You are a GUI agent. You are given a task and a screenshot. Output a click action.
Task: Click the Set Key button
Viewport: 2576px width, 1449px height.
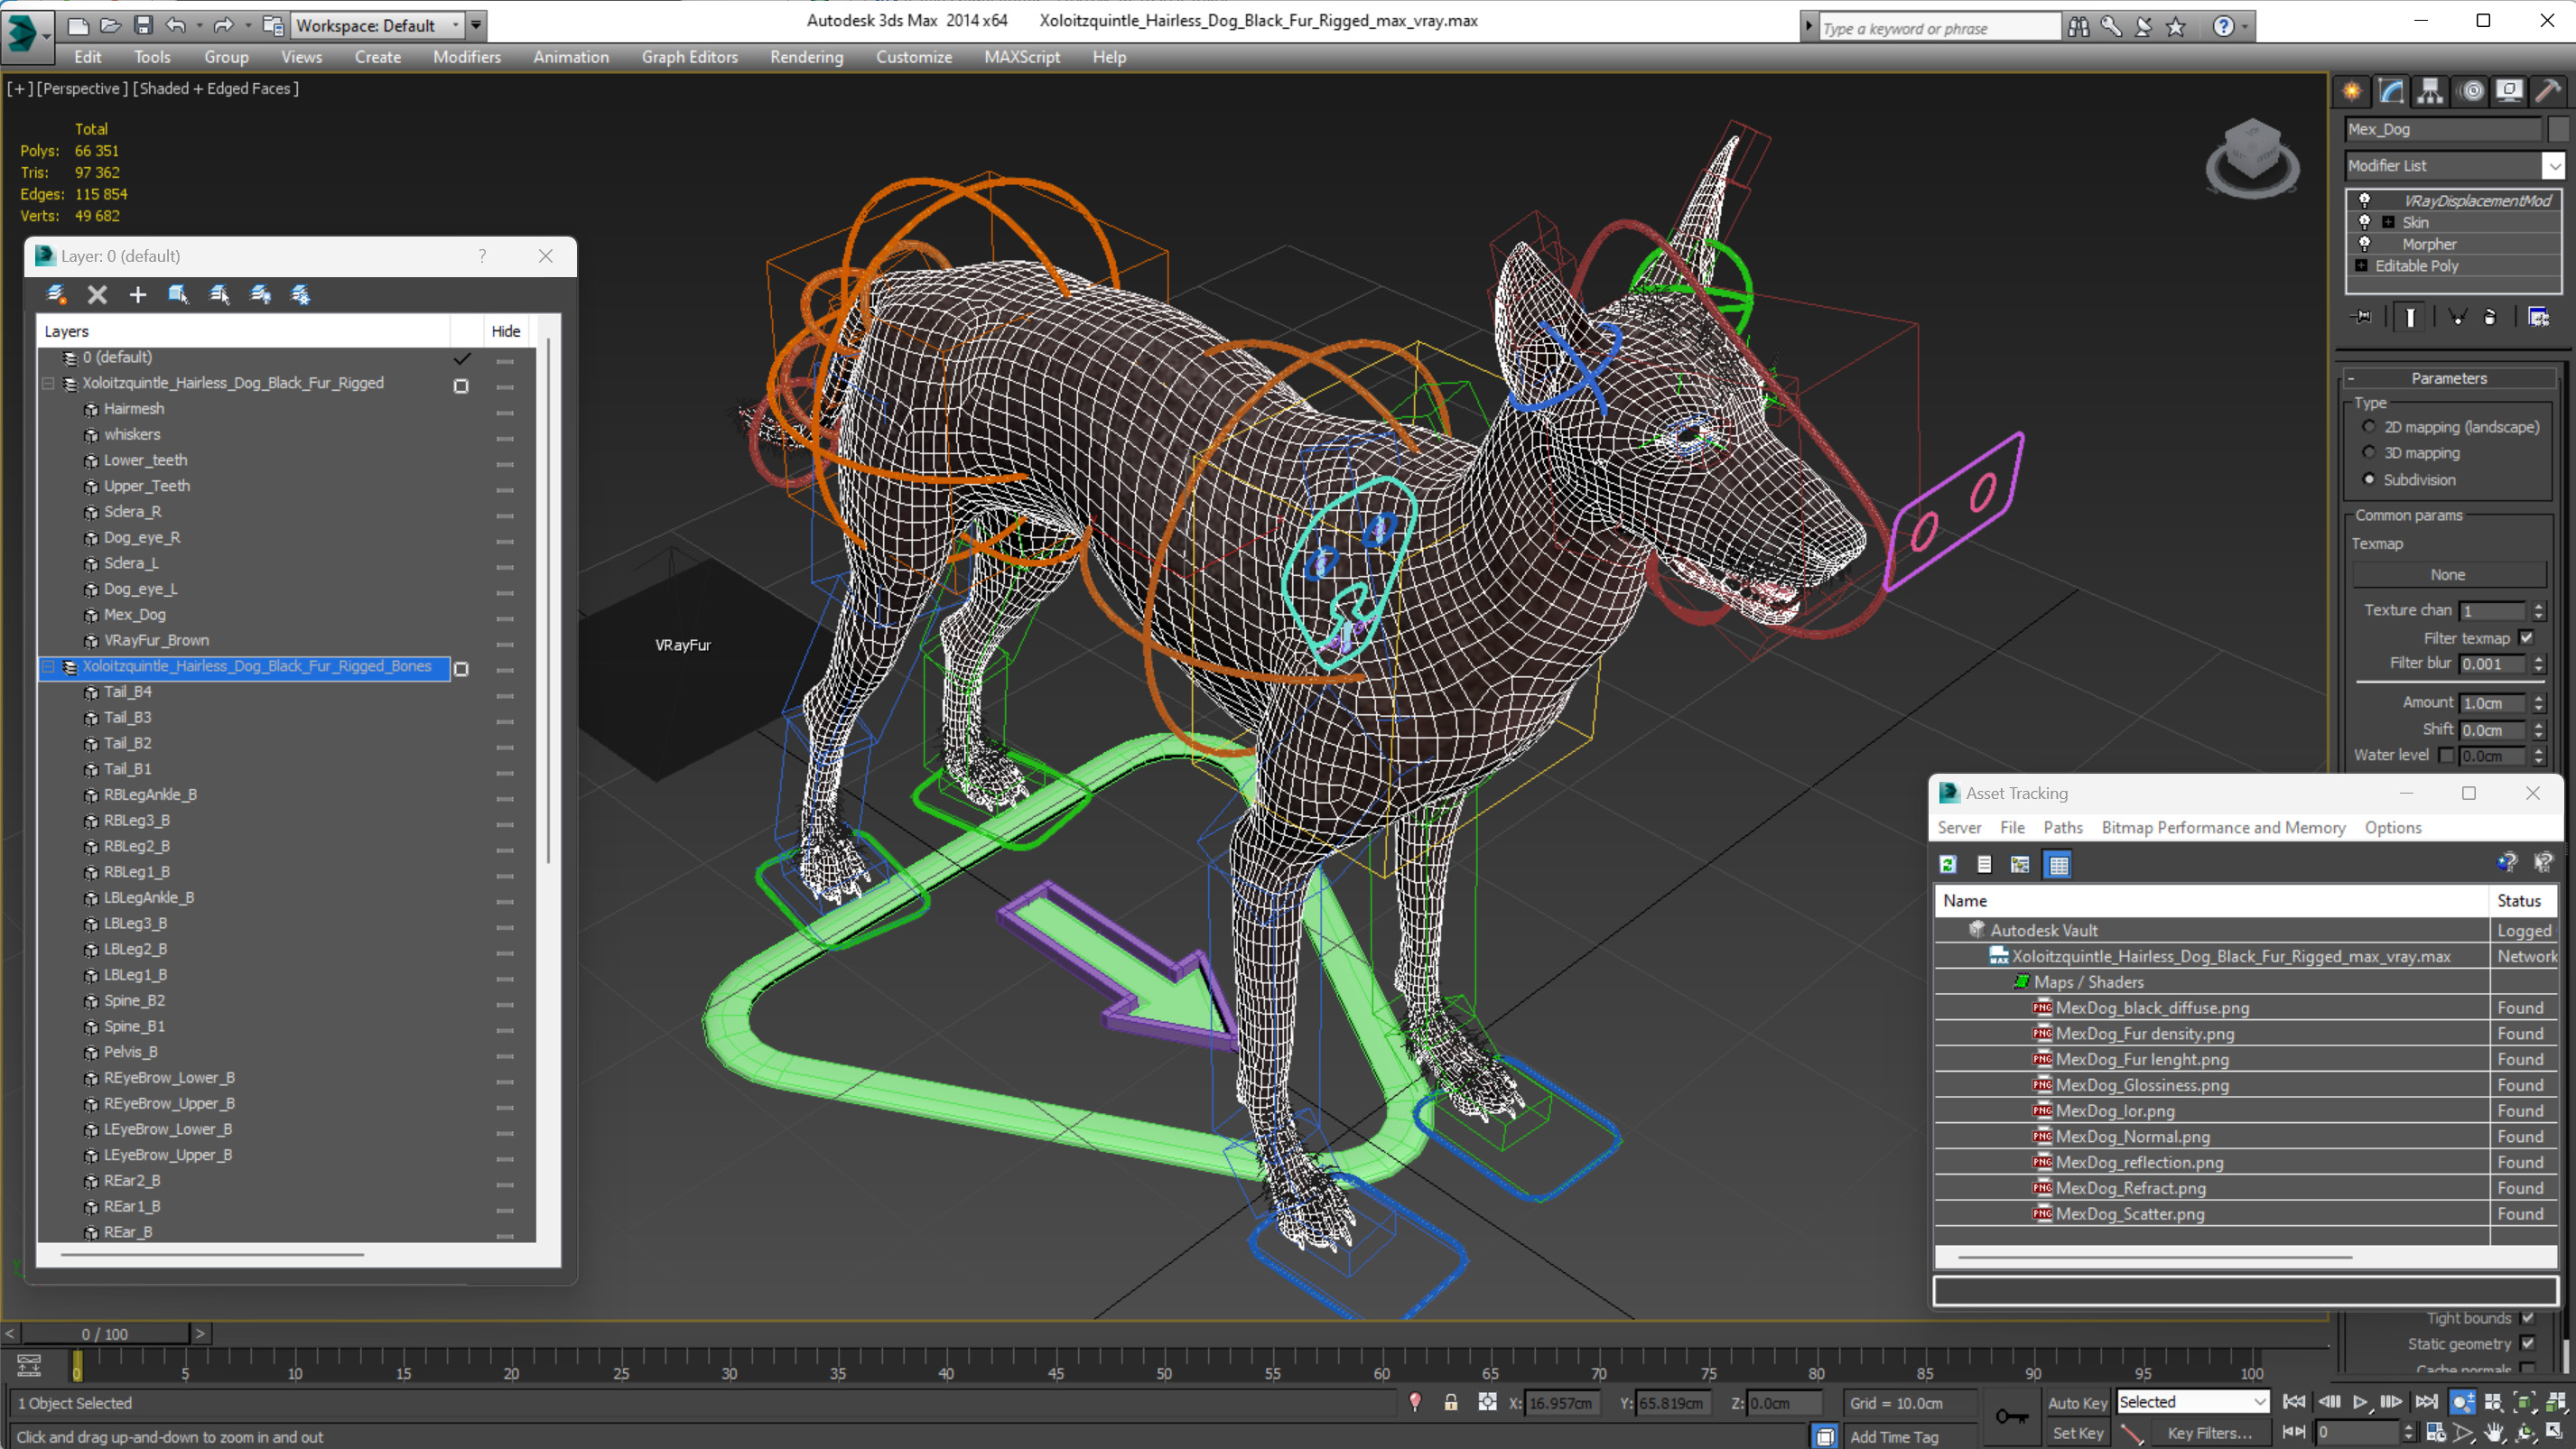coord(2078,1433)
